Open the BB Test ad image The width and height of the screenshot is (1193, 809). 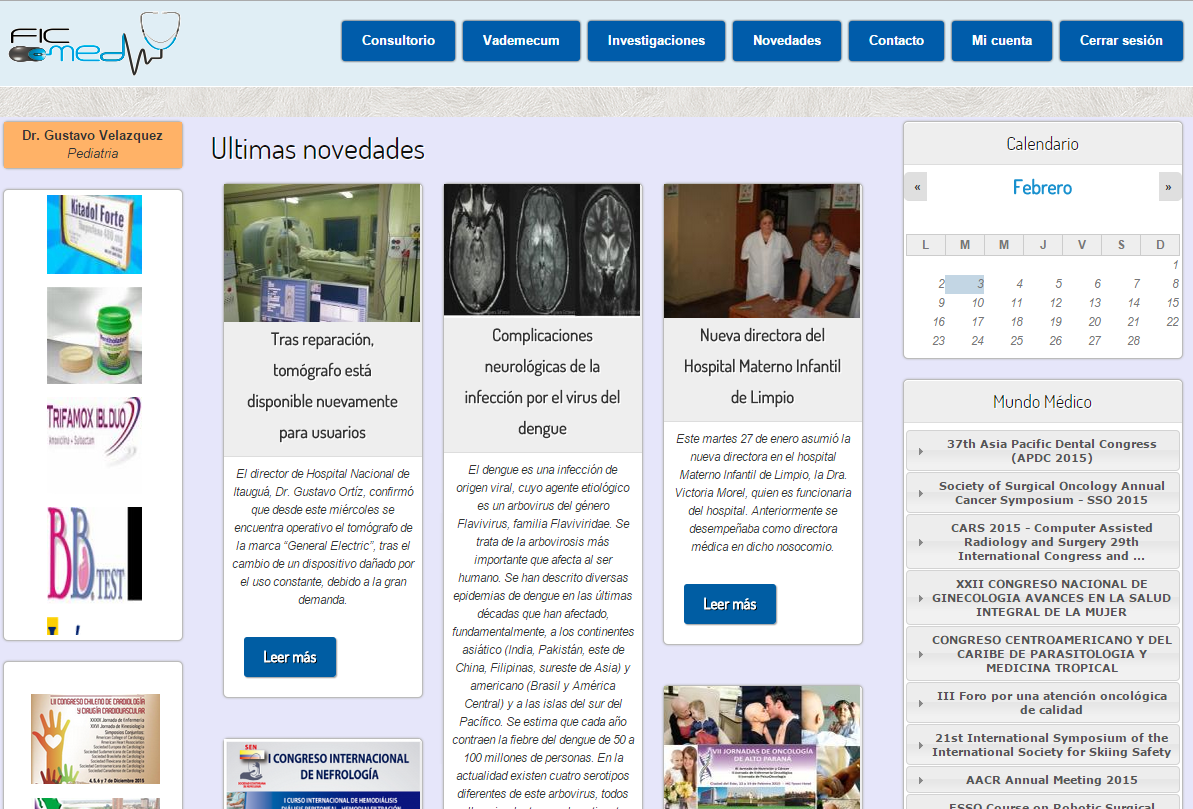pyautogui.click(x=94, y=553)
